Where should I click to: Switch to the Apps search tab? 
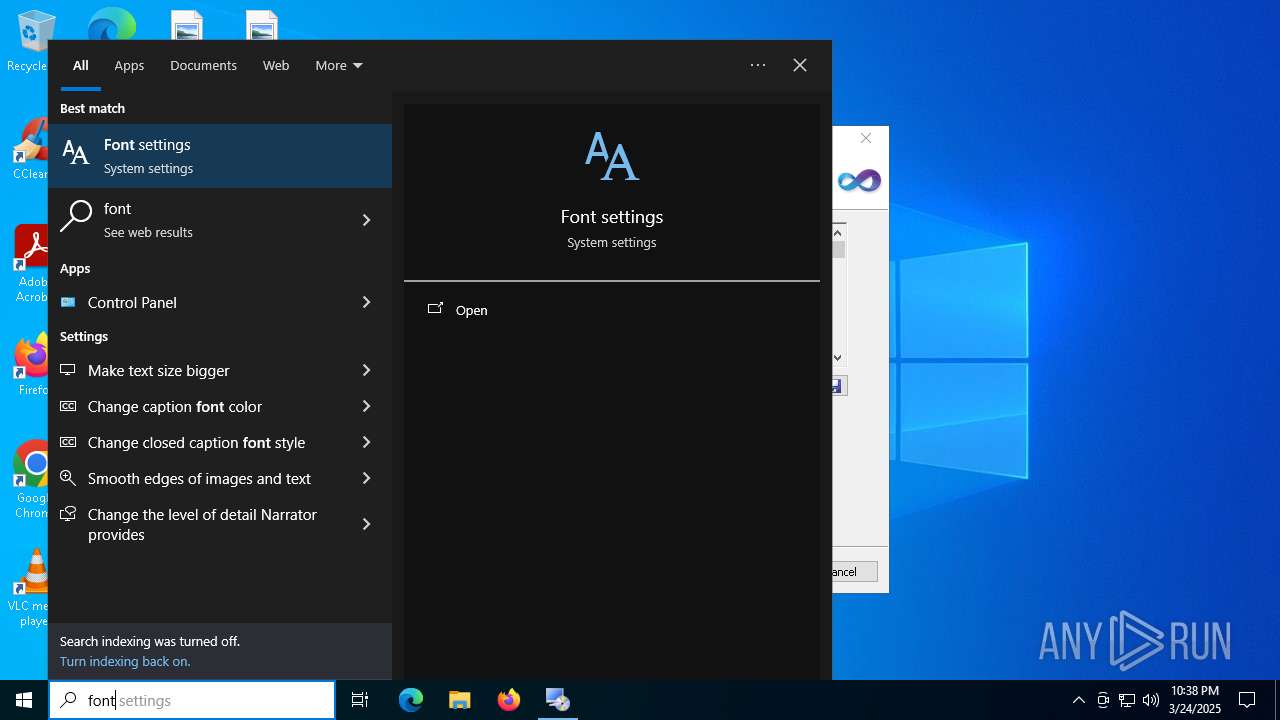click(129, 65)
